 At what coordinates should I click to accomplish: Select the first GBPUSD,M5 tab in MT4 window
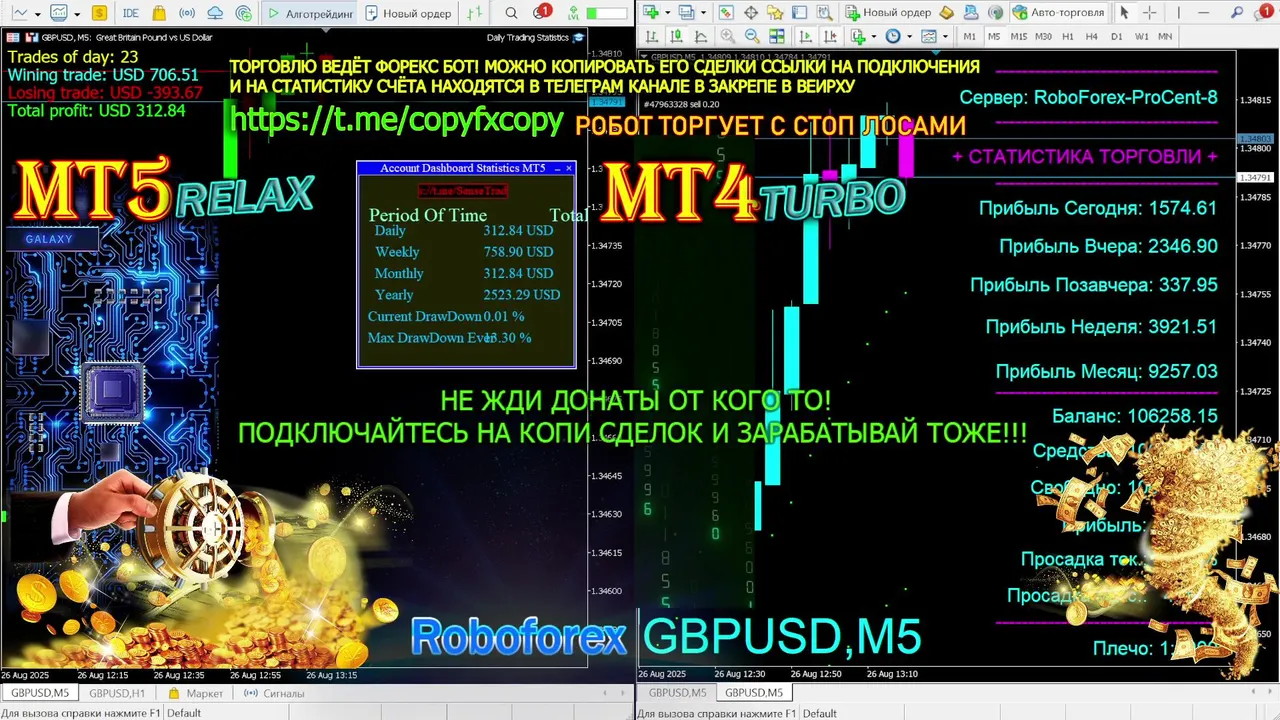tap(677, 693)
